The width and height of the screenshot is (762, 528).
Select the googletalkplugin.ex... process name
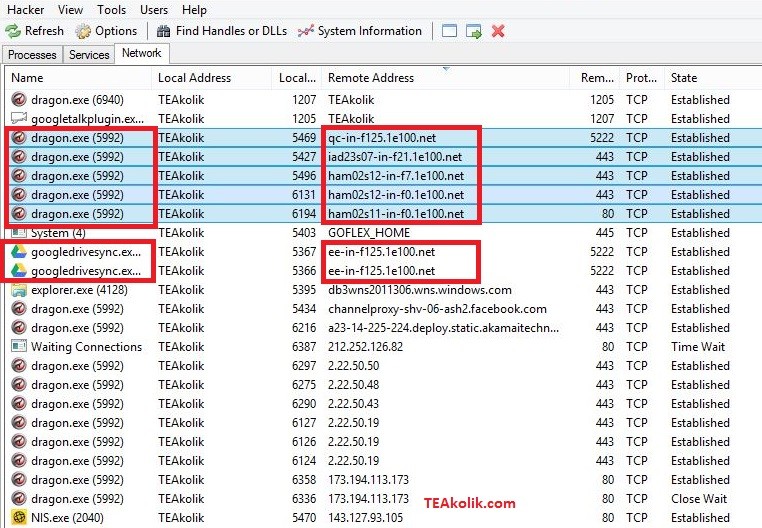[87, 119]
